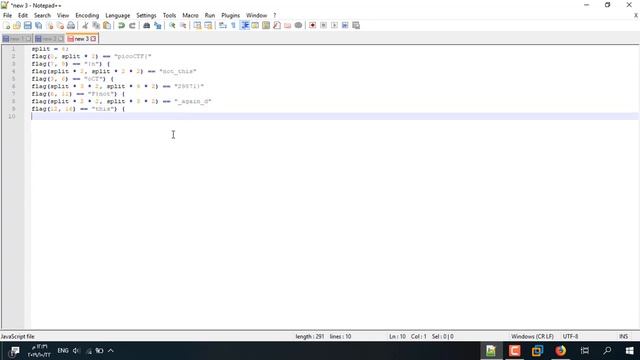This screenshot has height=360, width=640.
Task: Open the Macro menu
Action: click(x=190, y=16)
